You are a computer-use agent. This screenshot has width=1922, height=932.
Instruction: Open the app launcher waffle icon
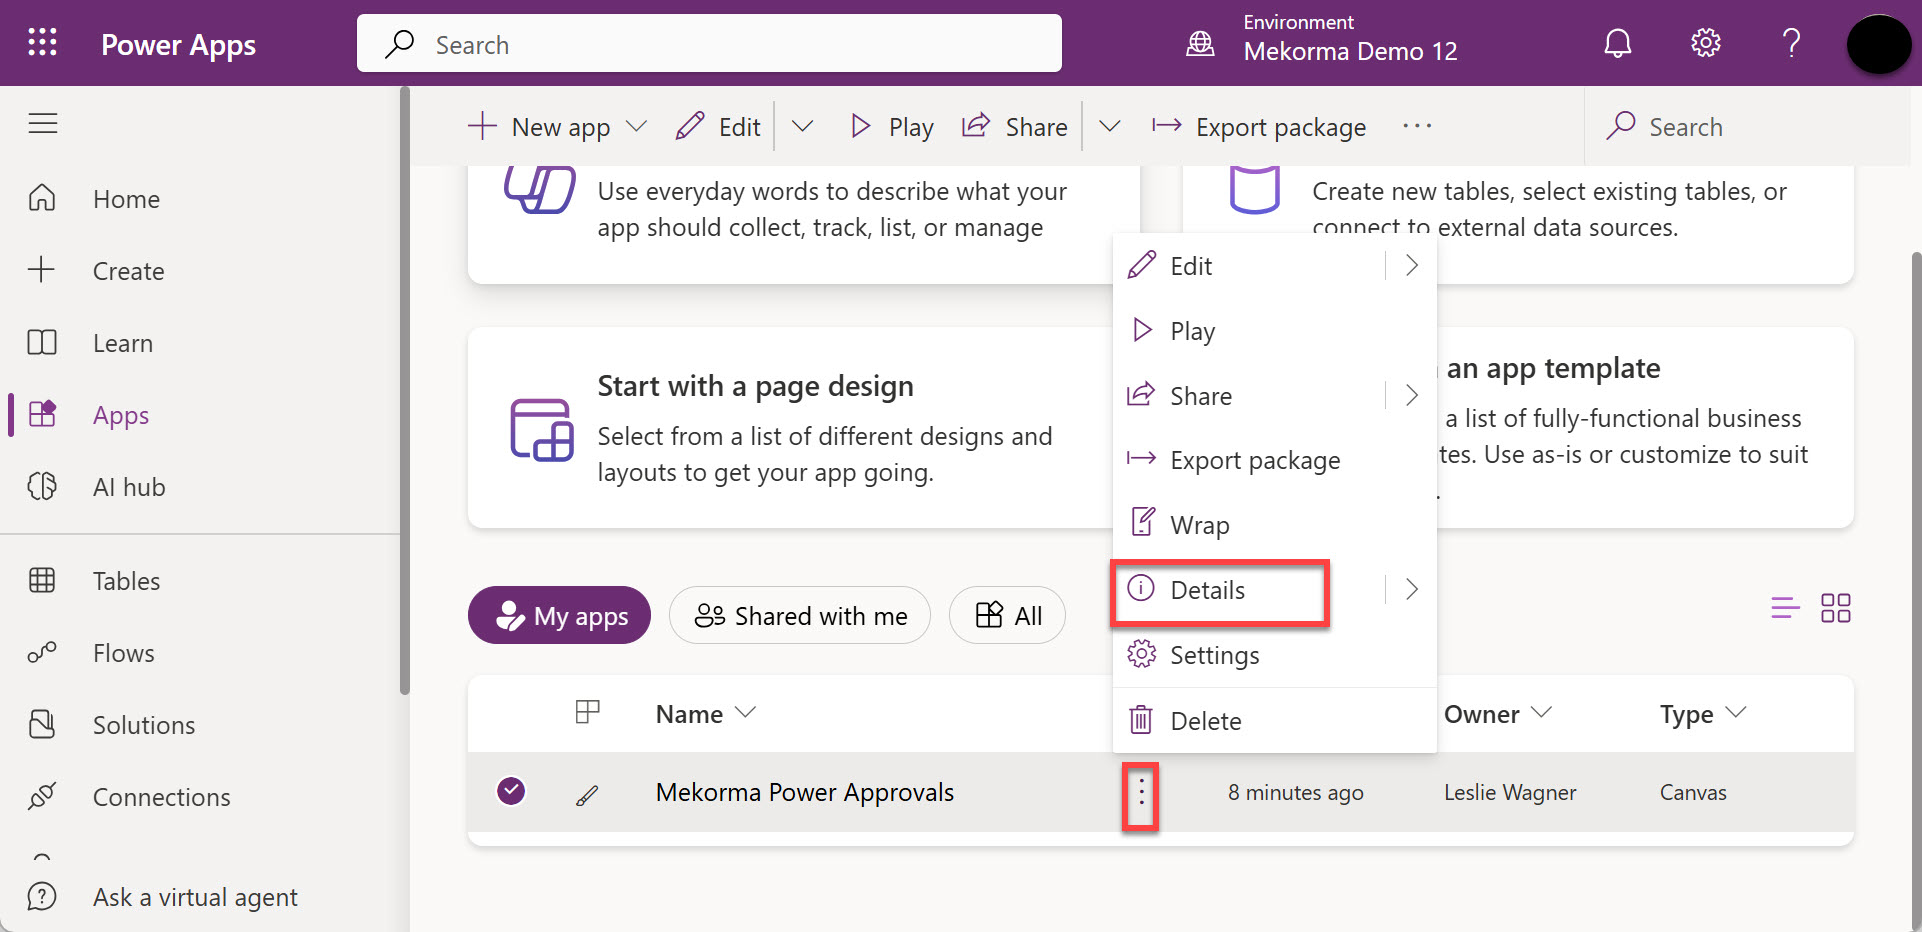[x=42, y=42]
